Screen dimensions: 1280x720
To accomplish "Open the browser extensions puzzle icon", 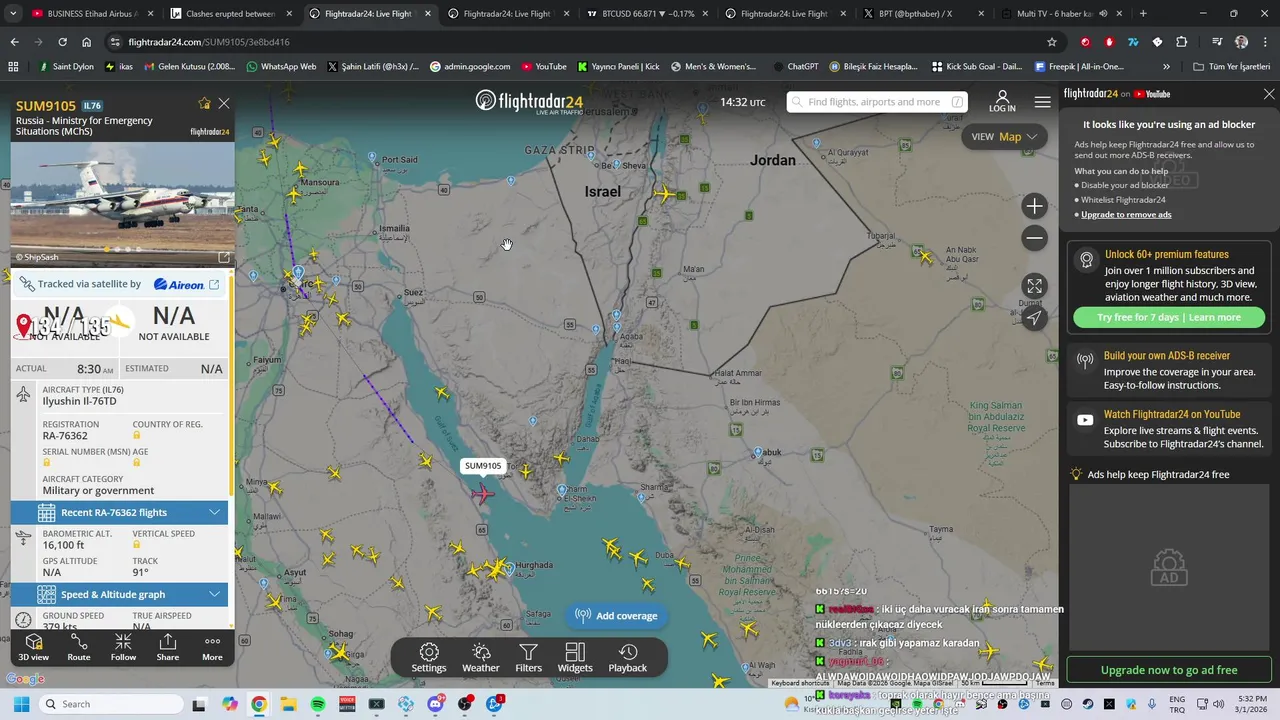I will click(x=1182, y=42).
